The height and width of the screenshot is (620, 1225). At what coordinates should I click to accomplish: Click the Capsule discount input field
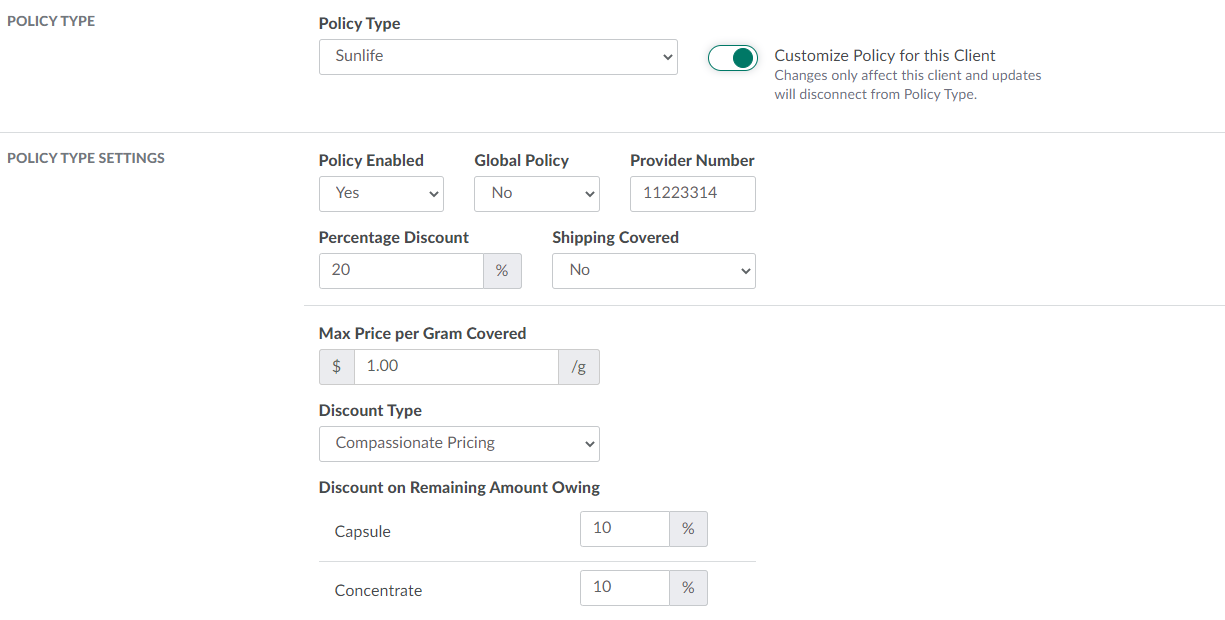[624, 529]
